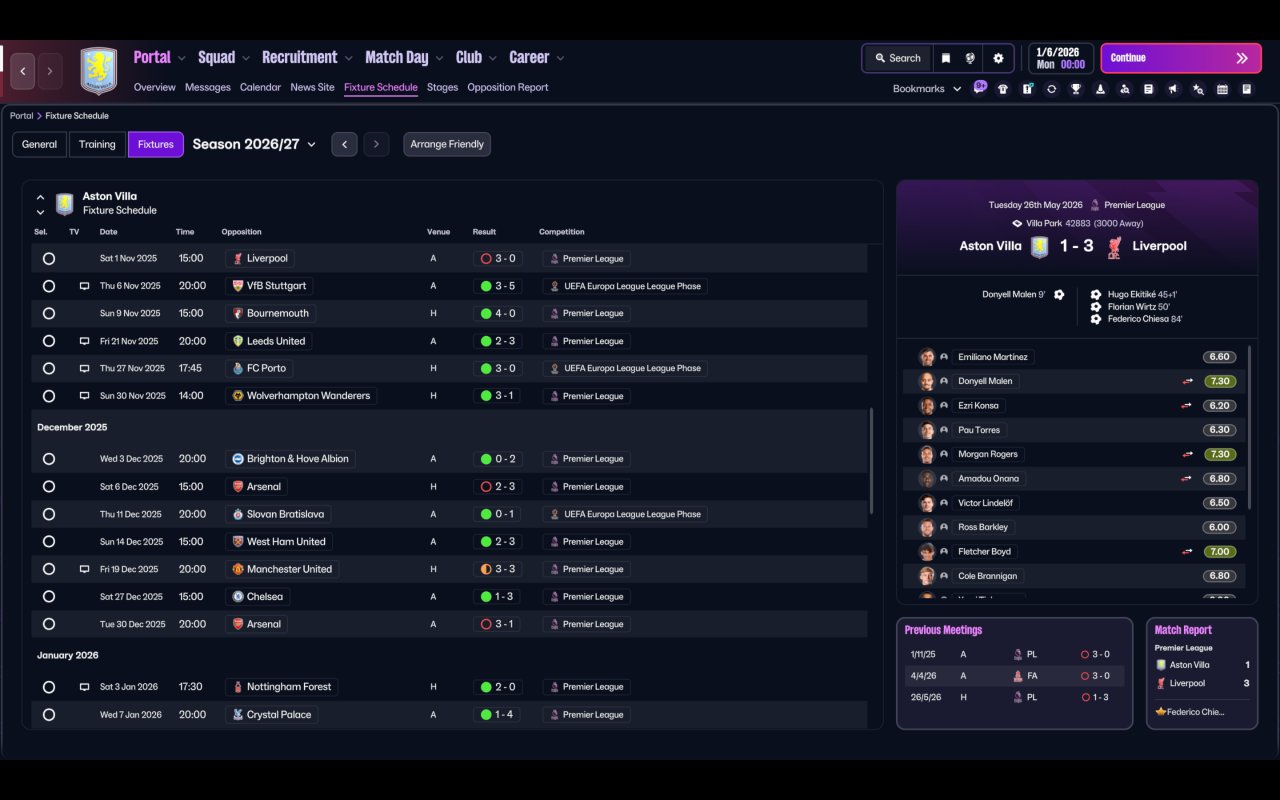1280x800 pixels.
Task: Open the Messages tab
Action: tap(208, 87)
